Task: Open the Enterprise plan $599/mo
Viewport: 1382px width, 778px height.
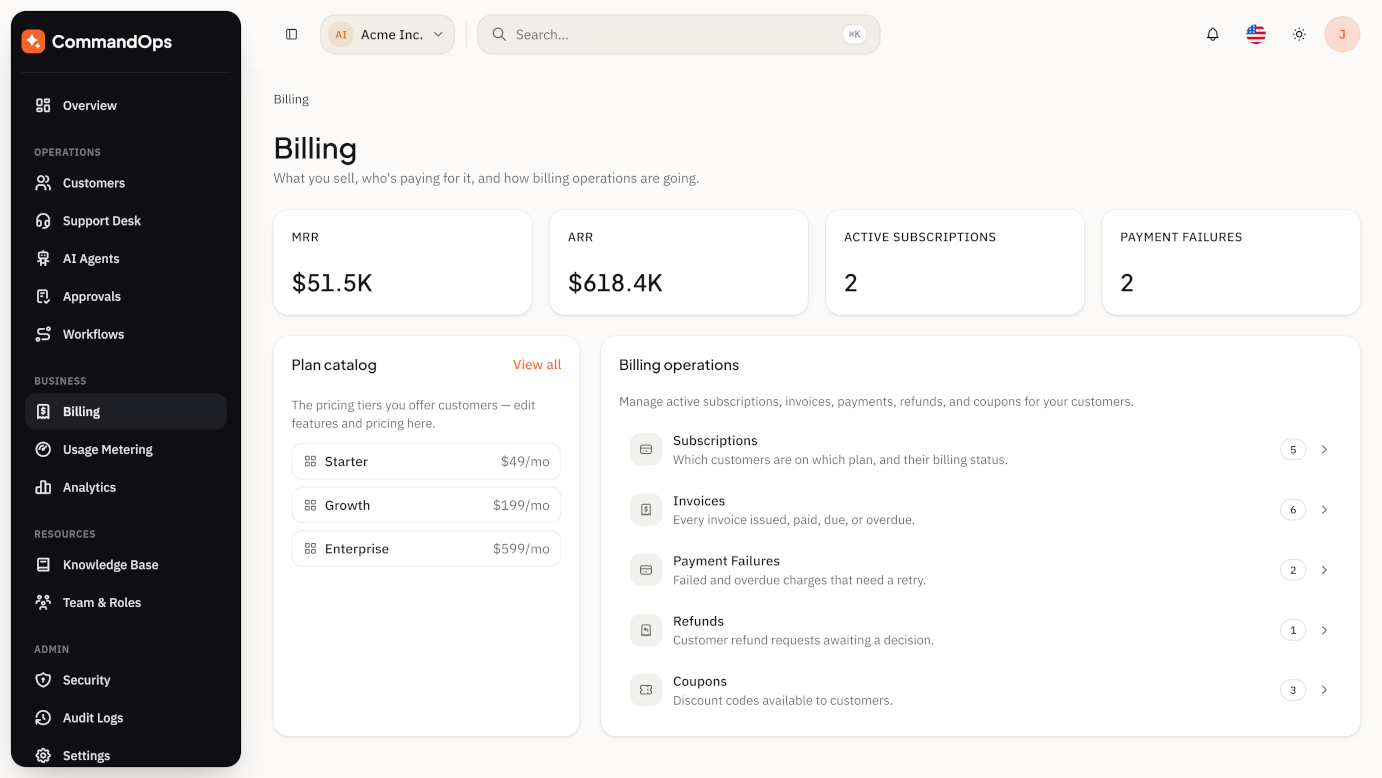Action: [x=426, y=549]
